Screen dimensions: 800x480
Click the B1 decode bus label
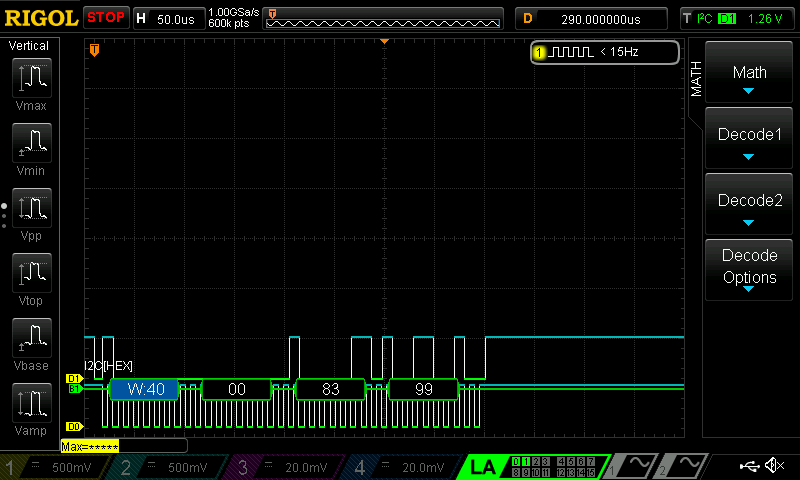click(74, 389)
